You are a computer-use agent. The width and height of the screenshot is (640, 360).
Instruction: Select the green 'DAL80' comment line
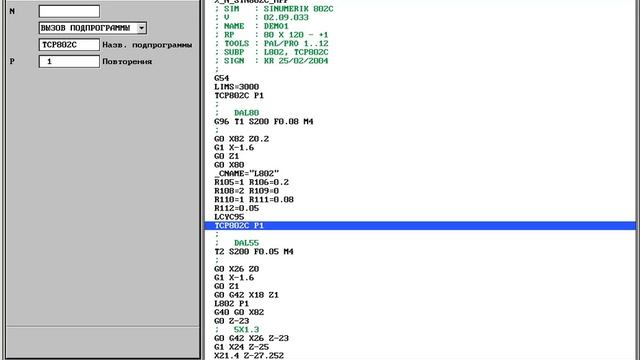click(247, 113)
